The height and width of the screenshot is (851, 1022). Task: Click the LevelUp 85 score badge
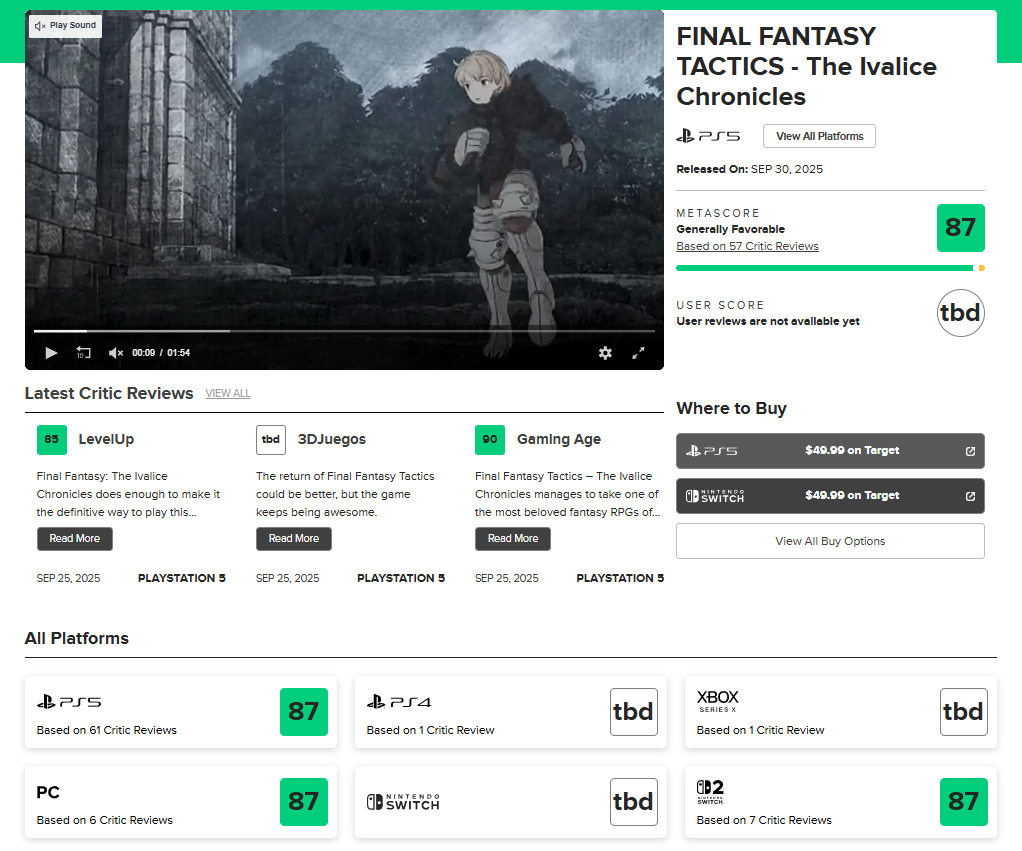[x=51, y=440]
